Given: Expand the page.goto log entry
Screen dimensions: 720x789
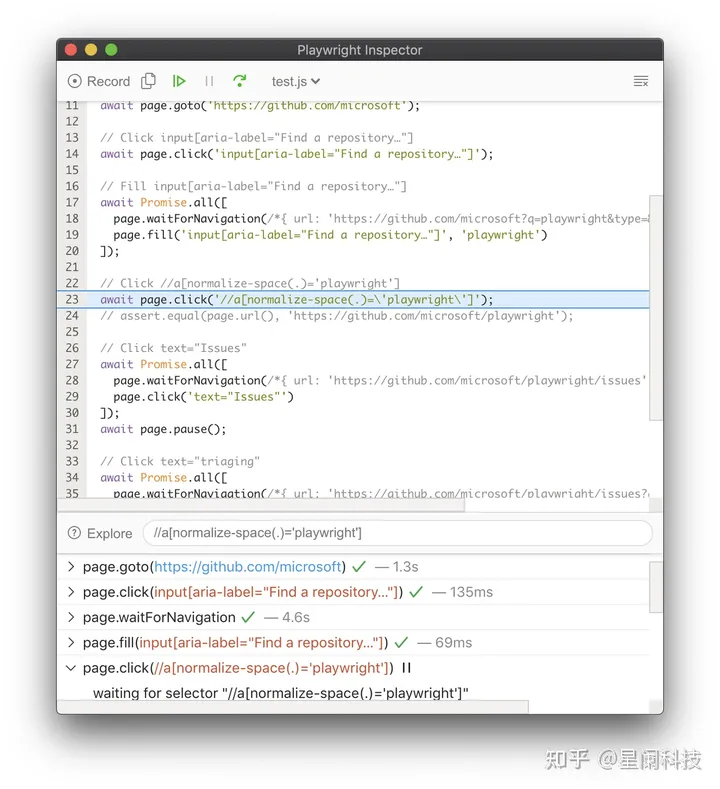Looking at the screenshot, I should [x=71, y=567].
